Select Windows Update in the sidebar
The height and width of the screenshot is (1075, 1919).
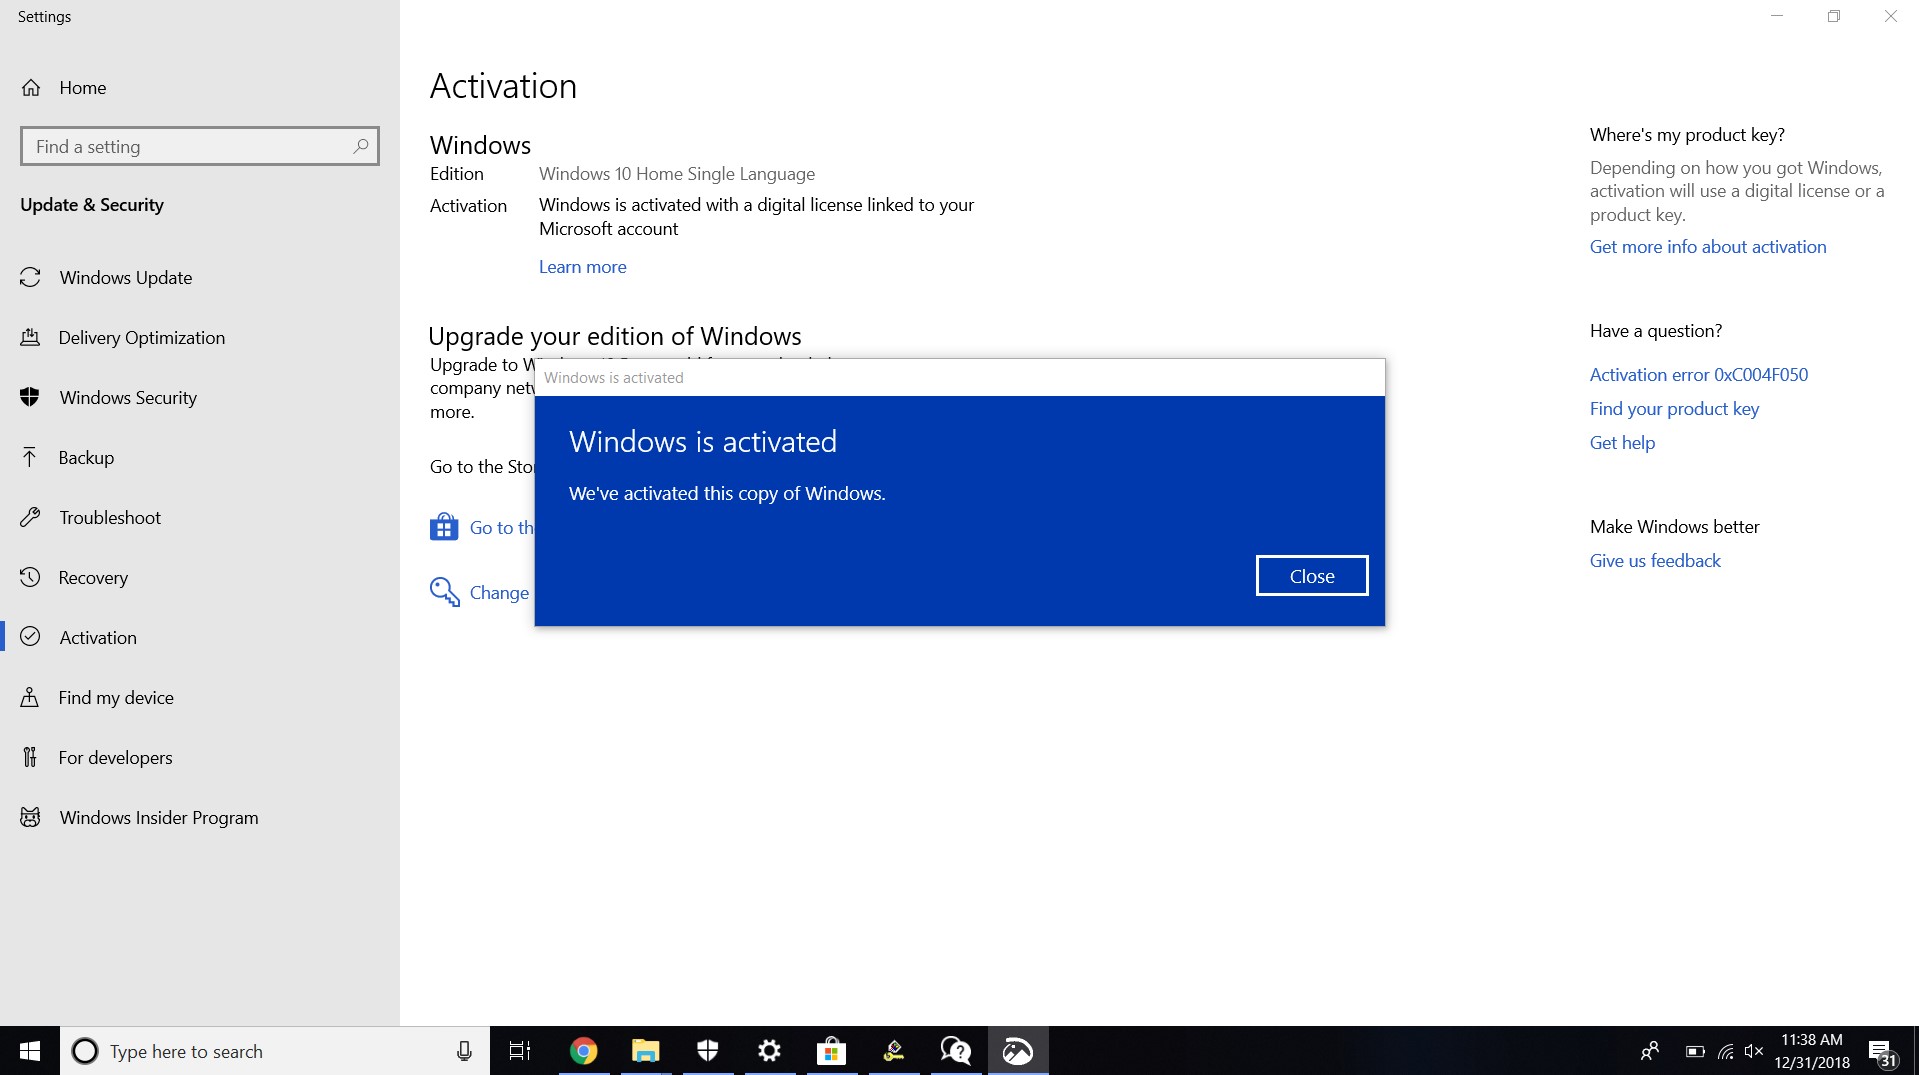pyautogui.click(x=200, y=277)
